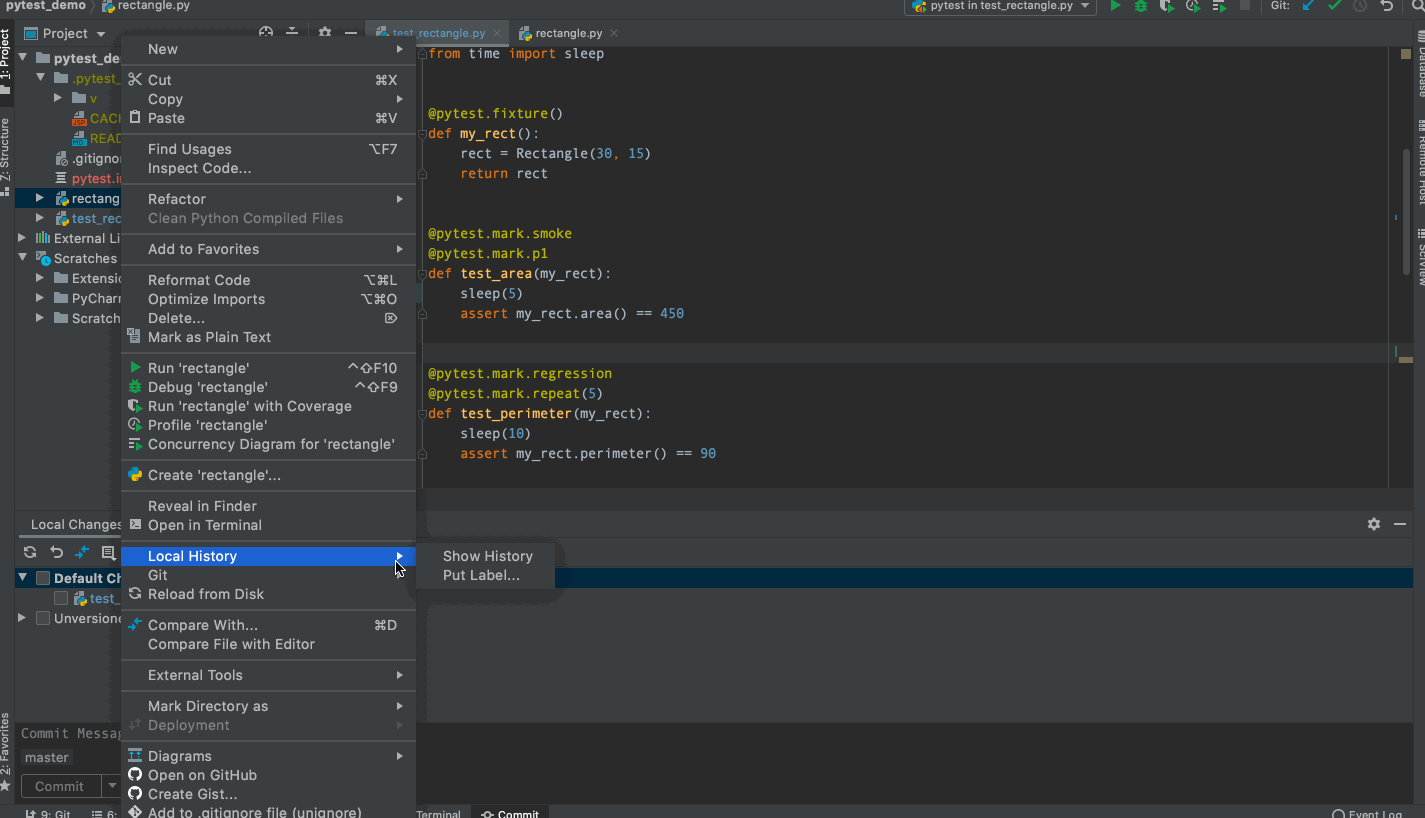The image size is (1425, 818).
Task: Run the pytest configuration with the green play icon
Action: click(1115, 6)
